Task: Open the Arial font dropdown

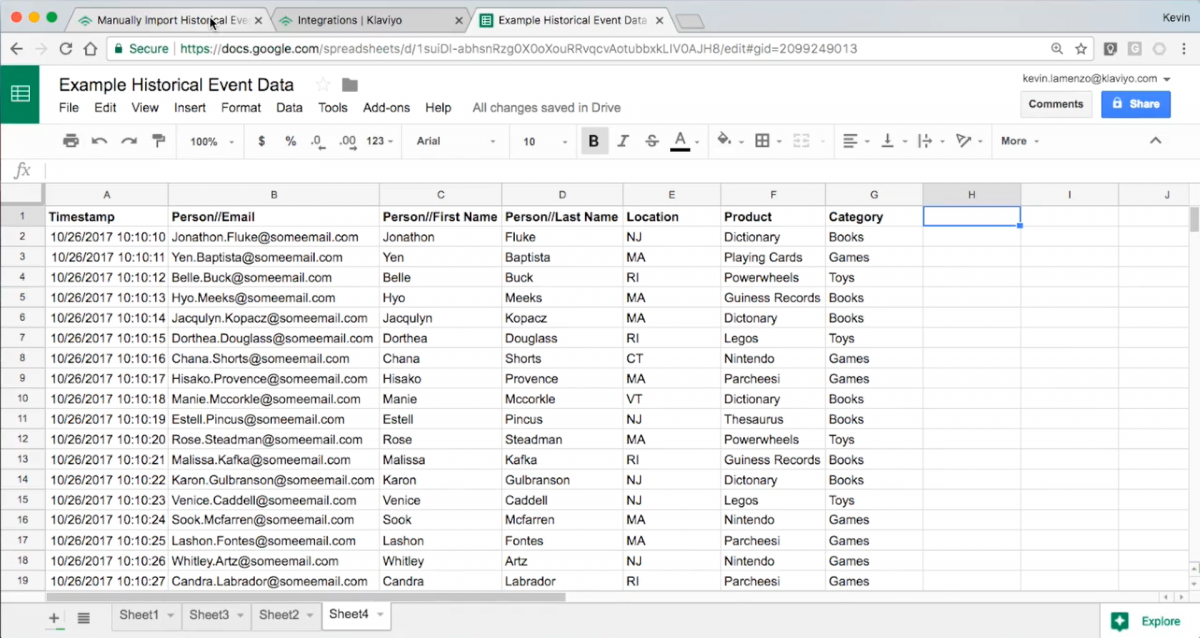Action: click(456, 141)
